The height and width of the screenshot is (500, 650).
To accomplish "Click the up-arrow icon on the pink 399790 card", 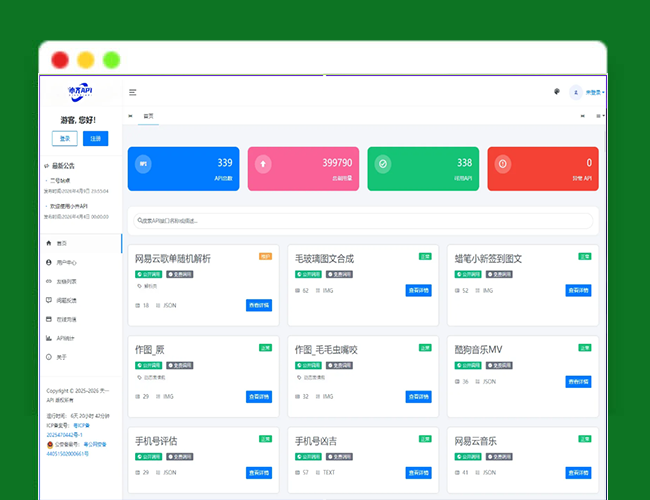I will pos(263,164).
